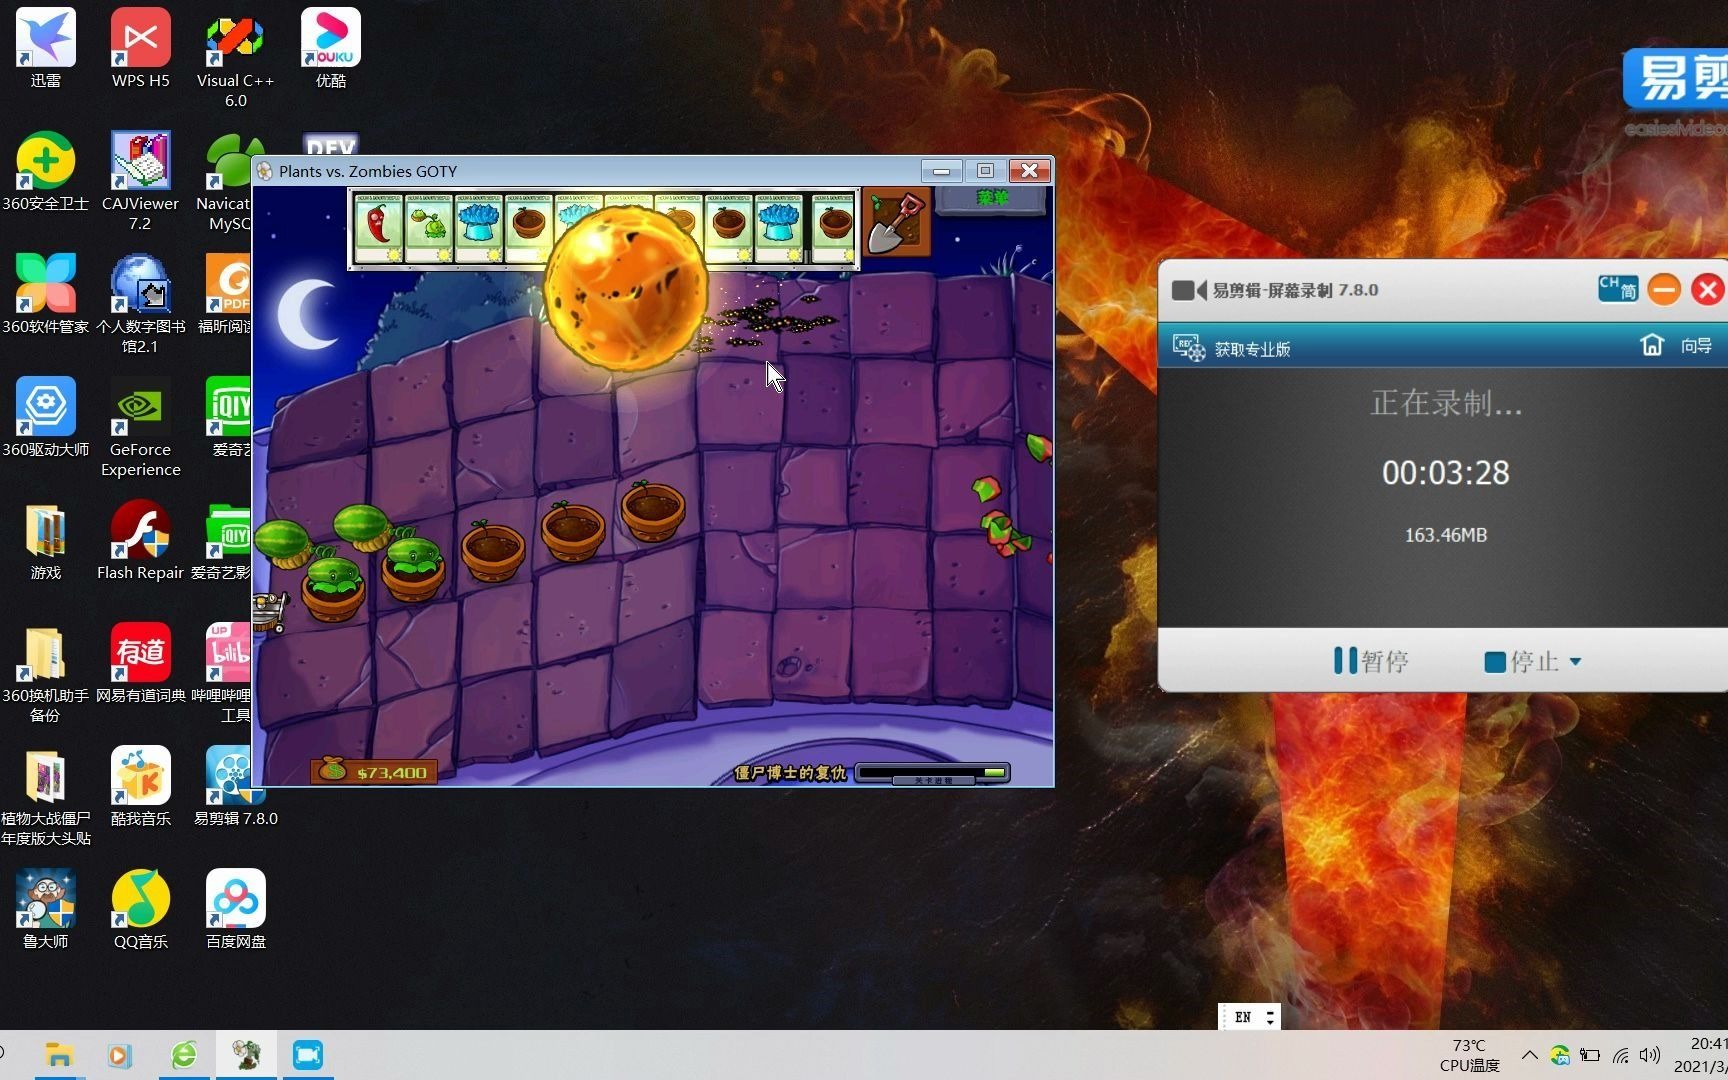Expand the dropdown arrow beside 停止

[1576, 661]
